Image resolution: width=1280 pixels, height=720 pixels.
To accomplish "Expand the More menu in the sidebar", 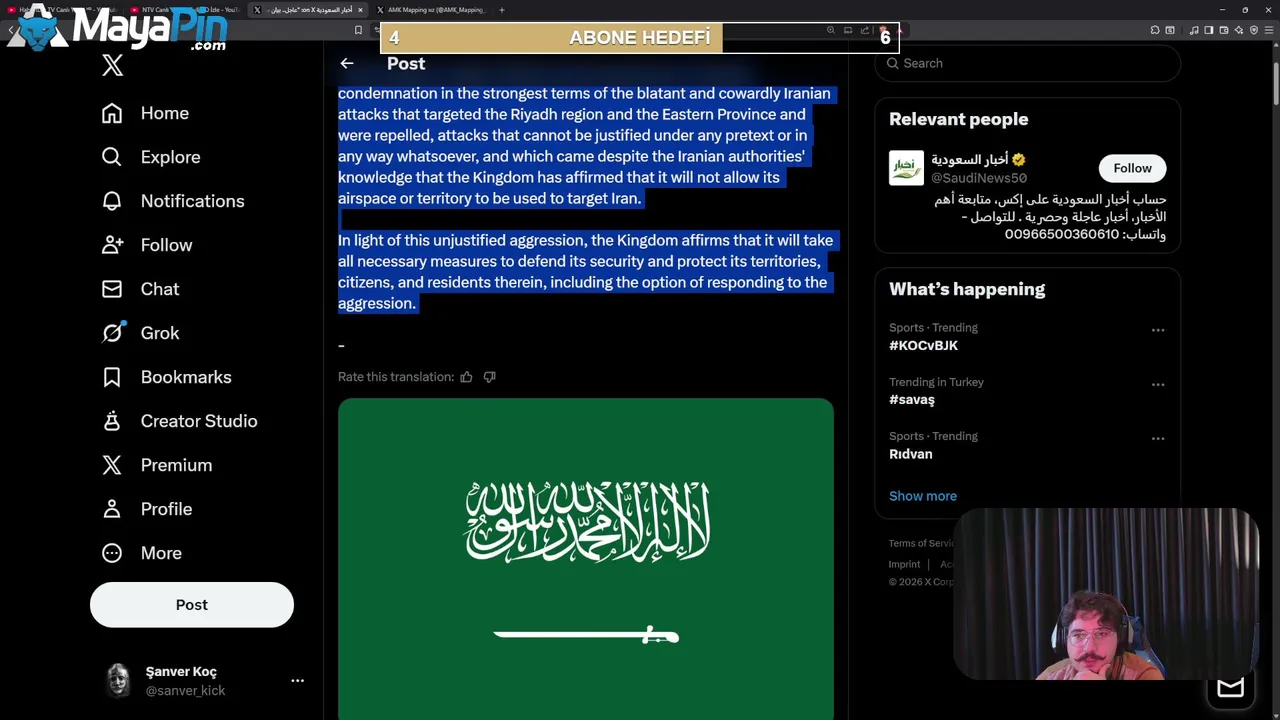I will click(x=141, y=553).
